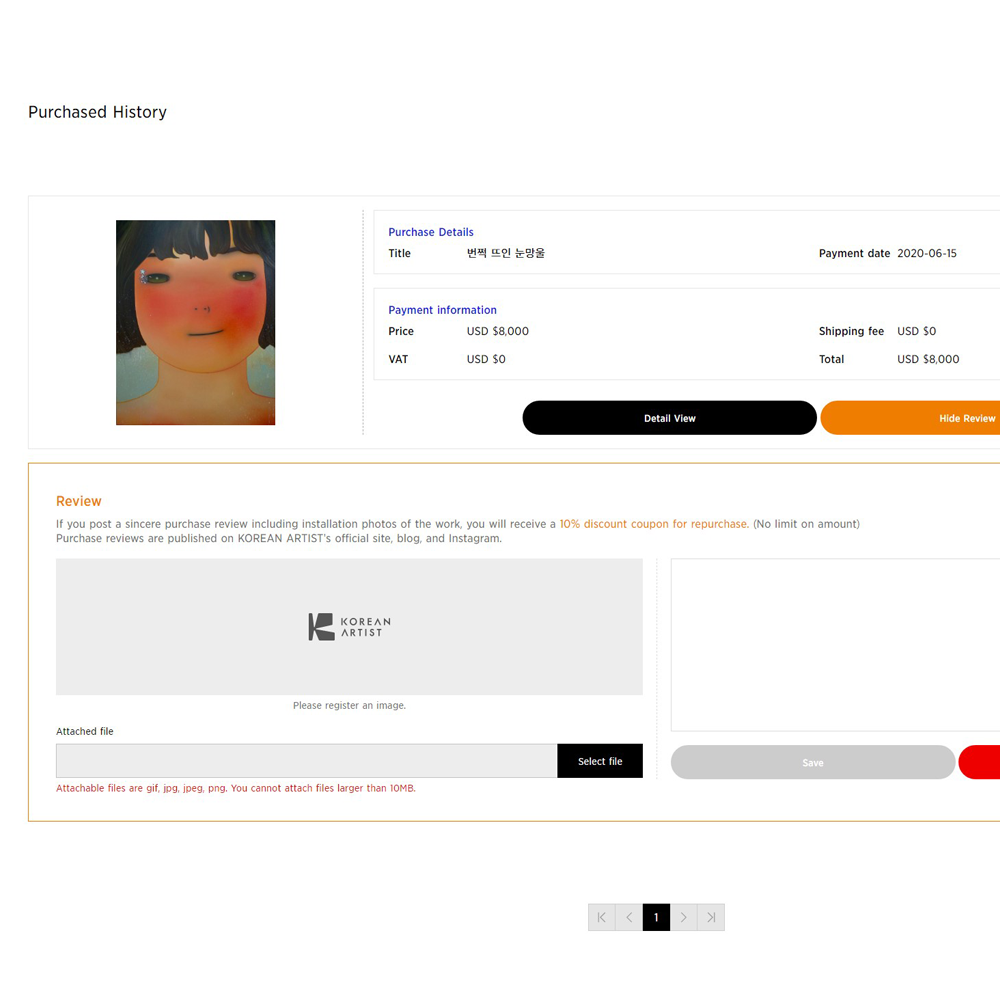Open the Detail View button
This screenshot has height=1000, width=1000.
tap(670, 418)
